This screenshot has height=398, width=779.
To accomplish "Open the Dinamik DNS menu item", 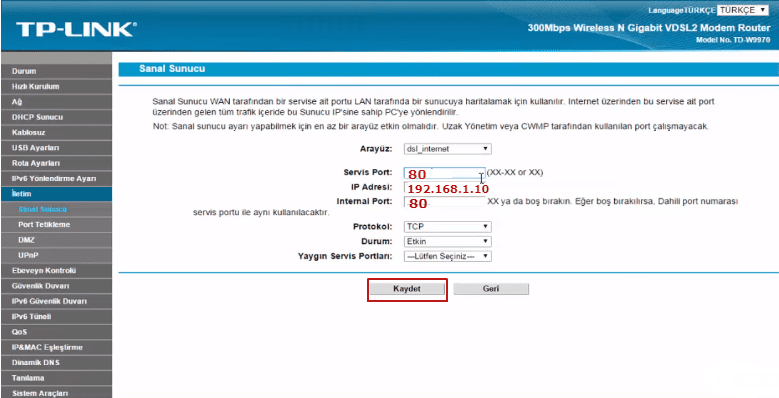I will (56, 363).
